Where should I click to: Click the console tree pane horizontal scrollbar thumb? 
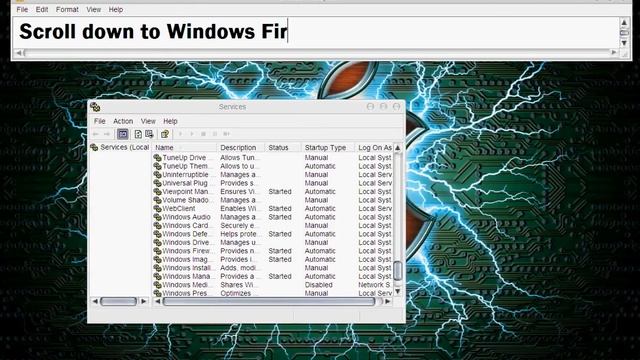(x=118, y=302)
